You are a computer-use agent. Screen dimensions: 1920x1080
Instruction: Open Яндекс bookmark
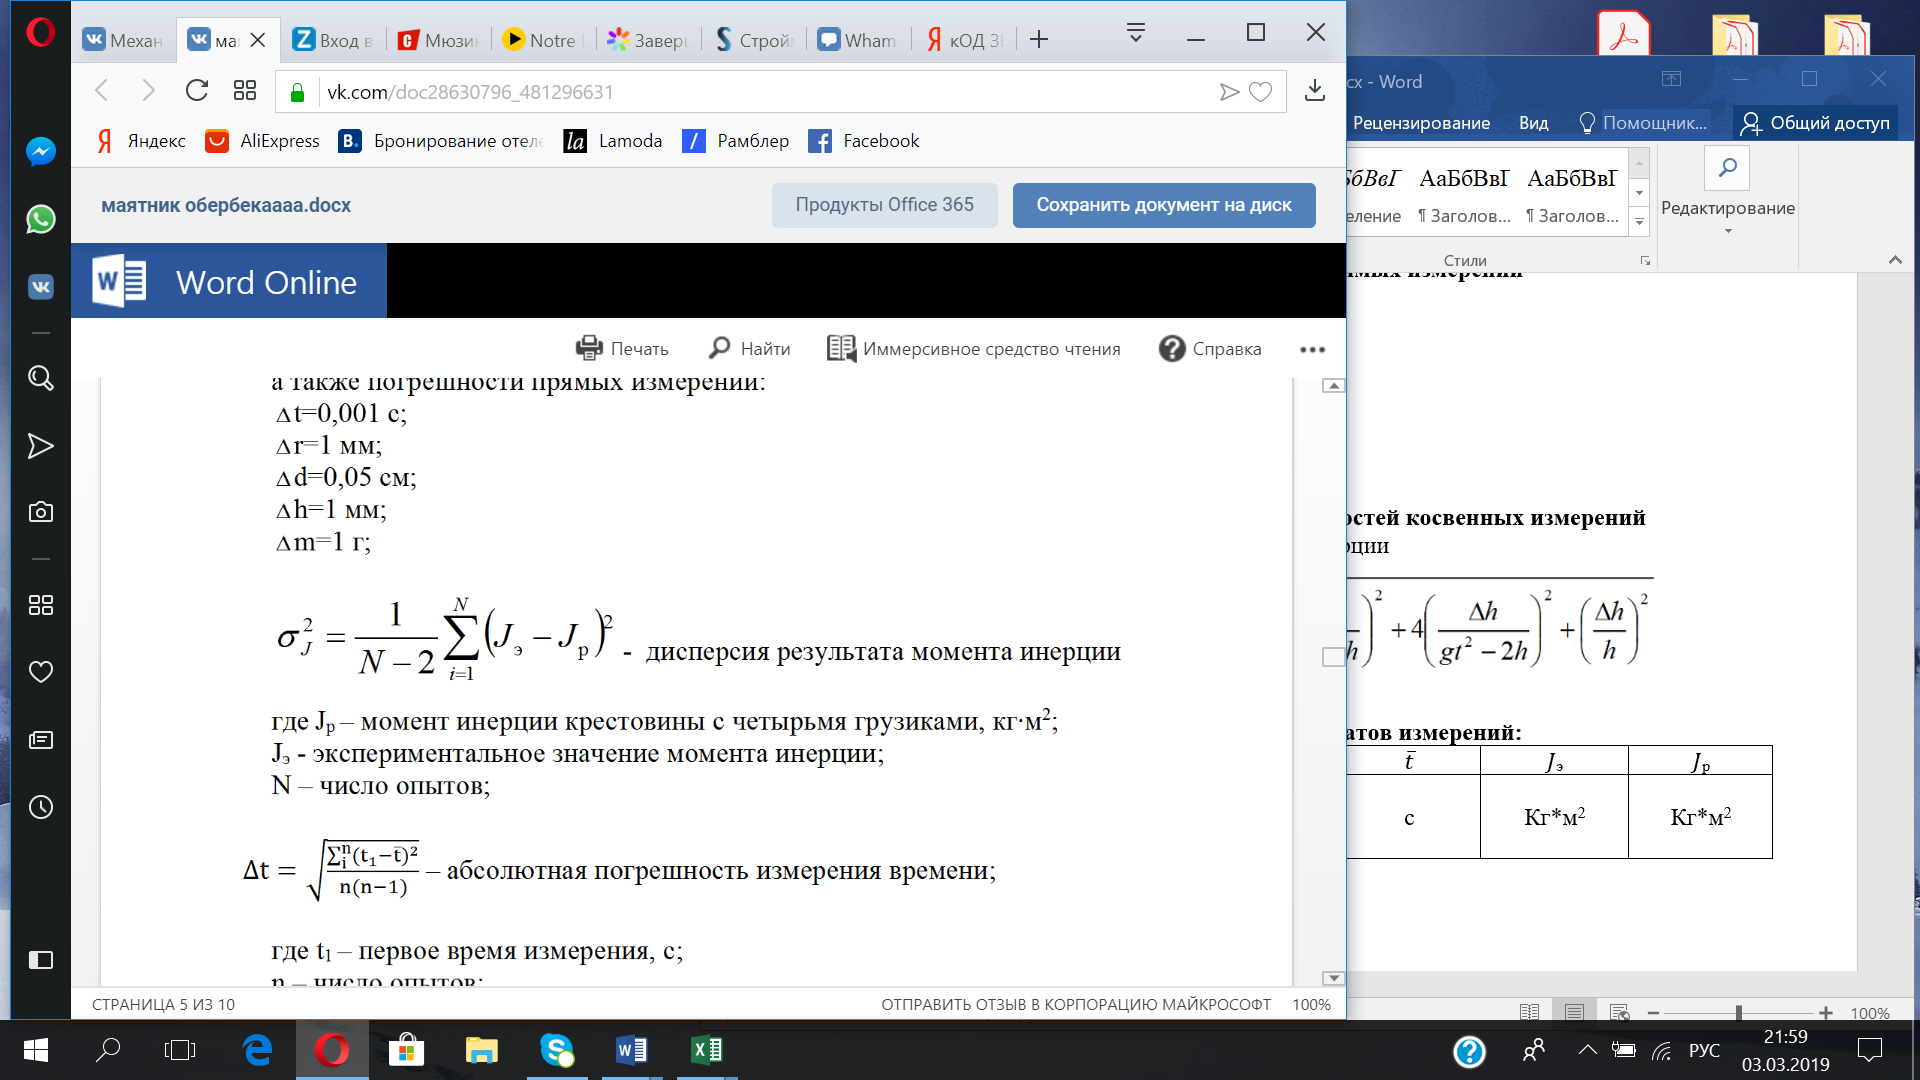coord(141,141)
